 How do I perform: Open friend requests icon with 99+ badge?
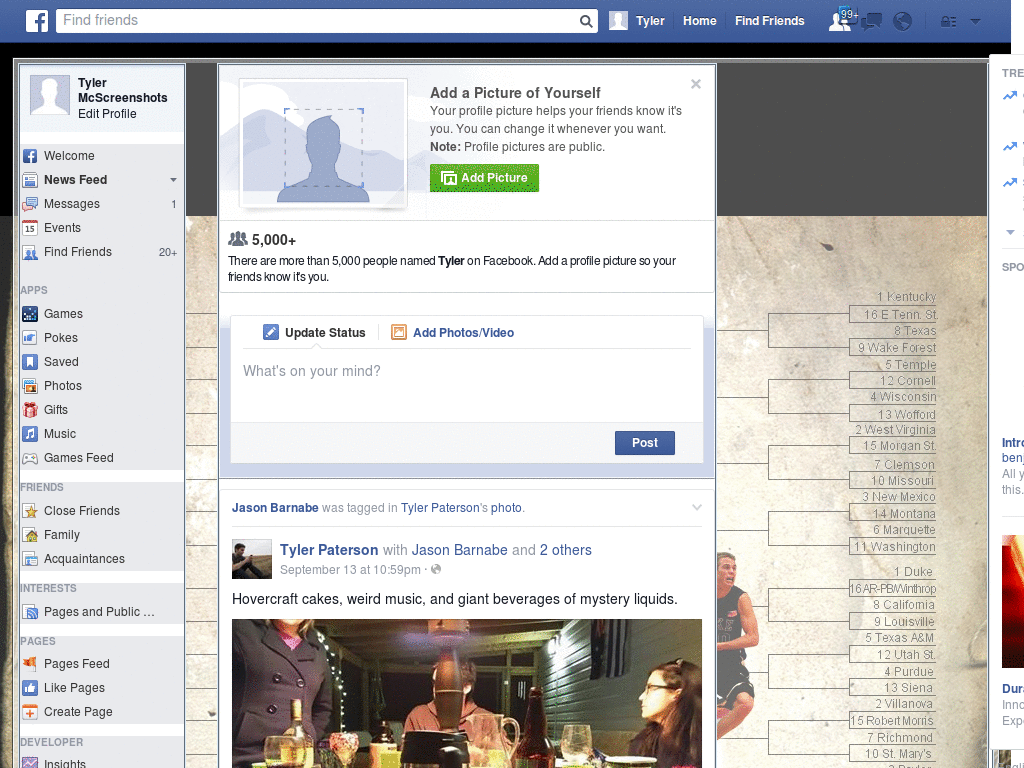click(x=841, y=20)
